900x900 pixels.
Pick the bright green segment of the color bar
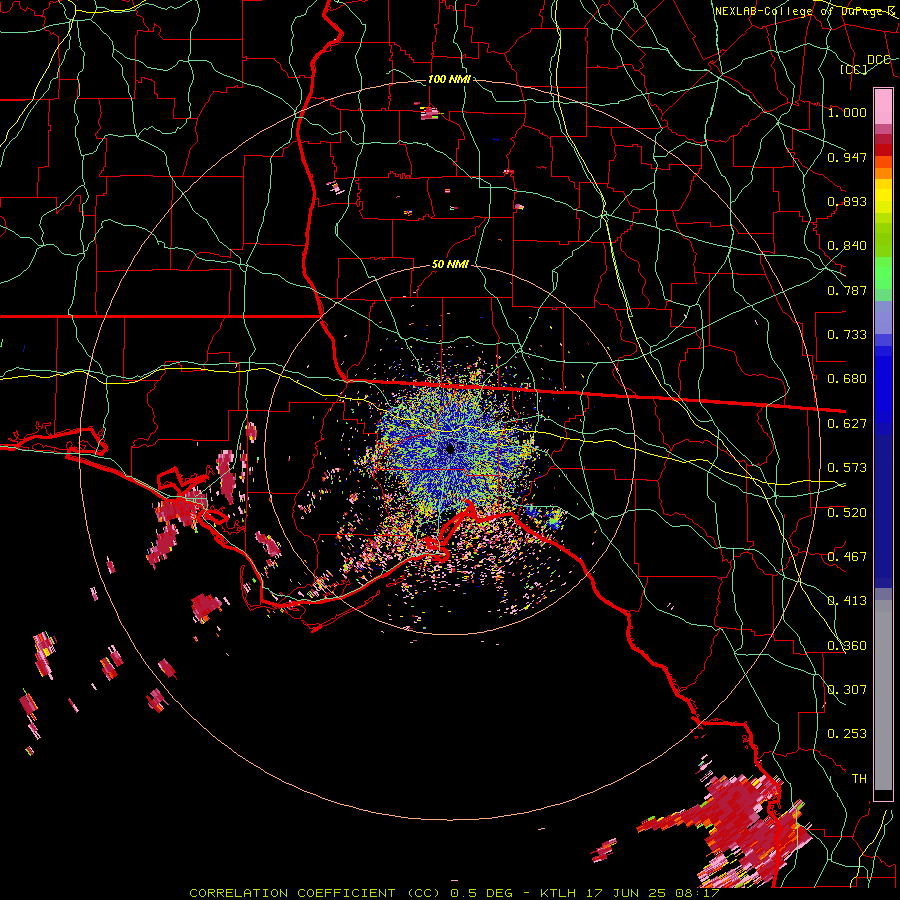click(x=883, y=273)
